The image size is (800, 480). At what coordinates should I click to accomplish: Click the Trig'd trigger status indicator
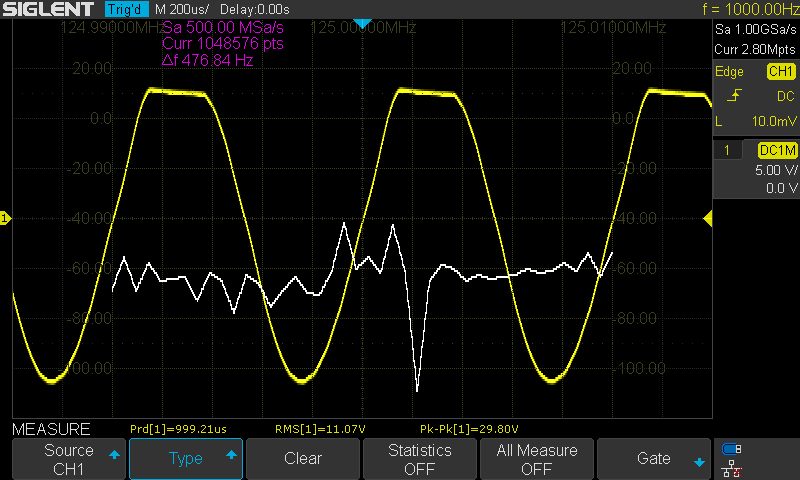[x=126, y=10]
